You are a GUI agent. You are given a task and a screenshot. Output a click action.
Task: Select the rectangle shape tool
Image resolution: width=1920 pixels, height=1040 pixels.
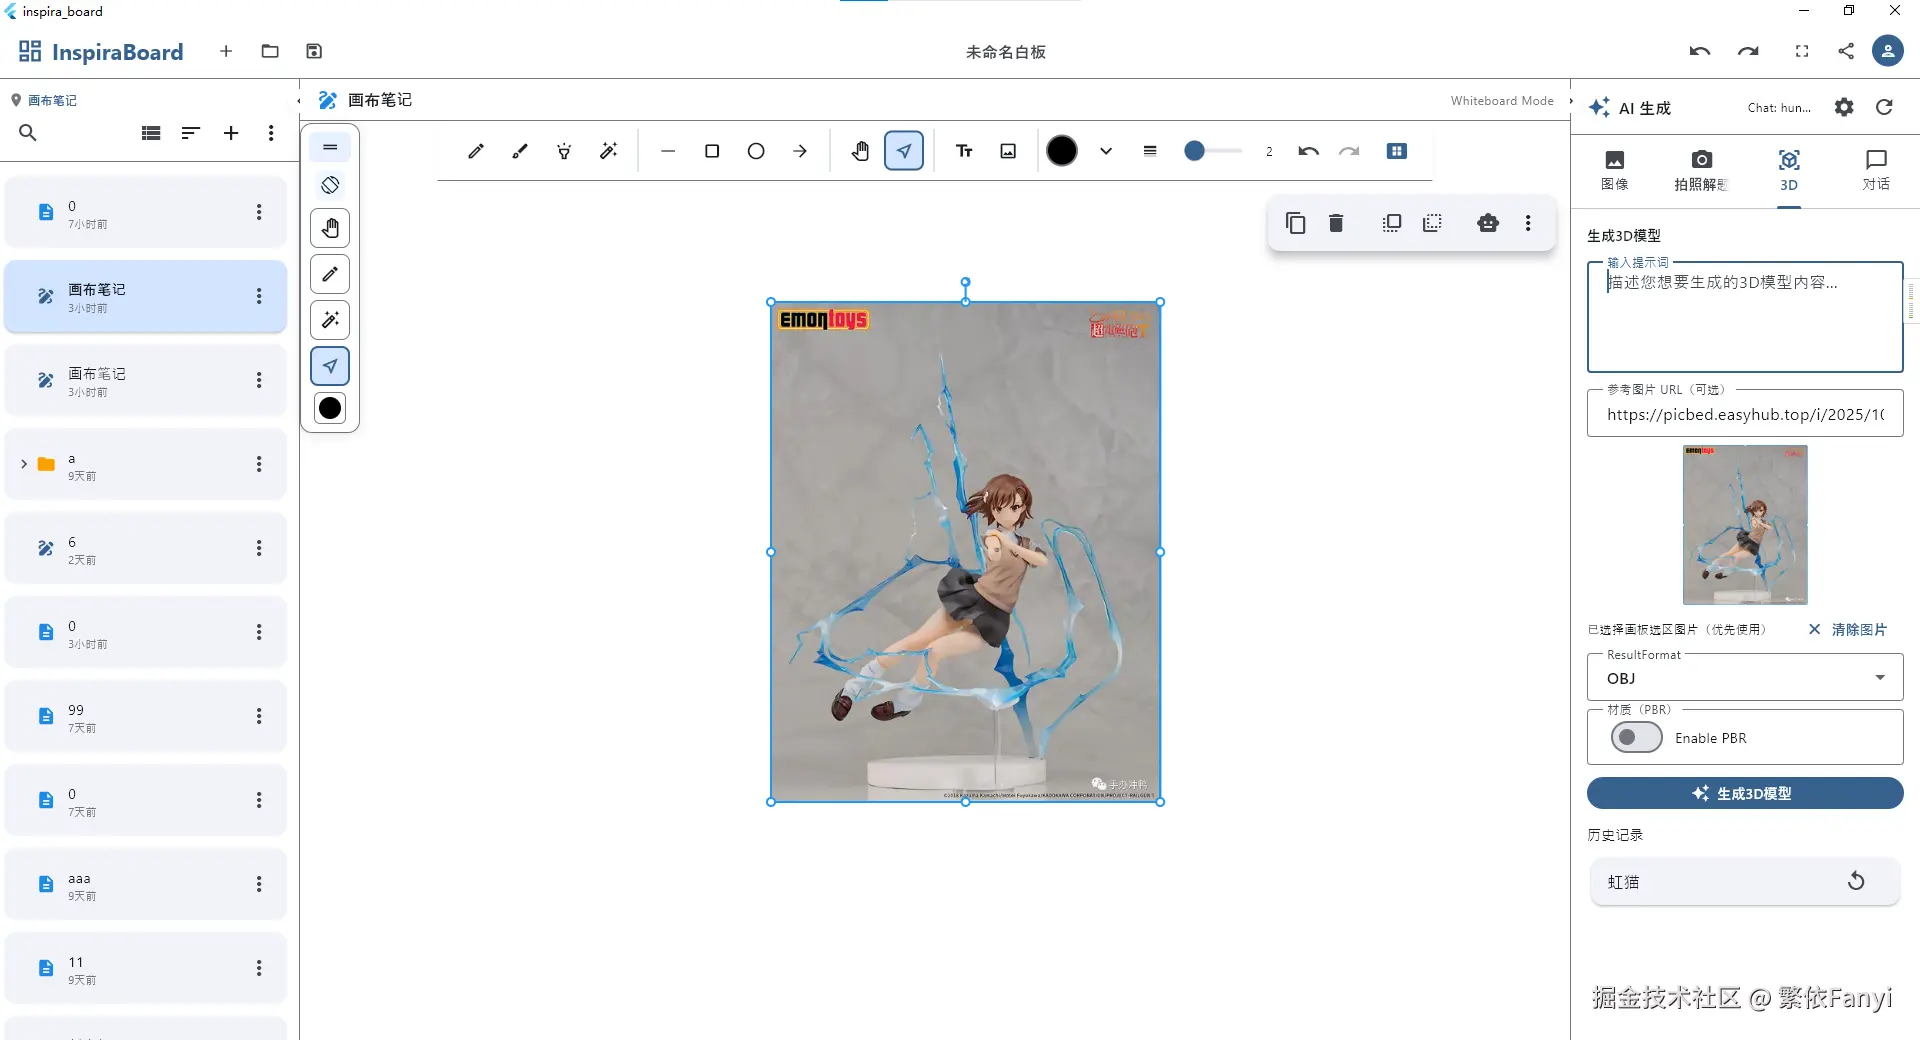(712, 151)
